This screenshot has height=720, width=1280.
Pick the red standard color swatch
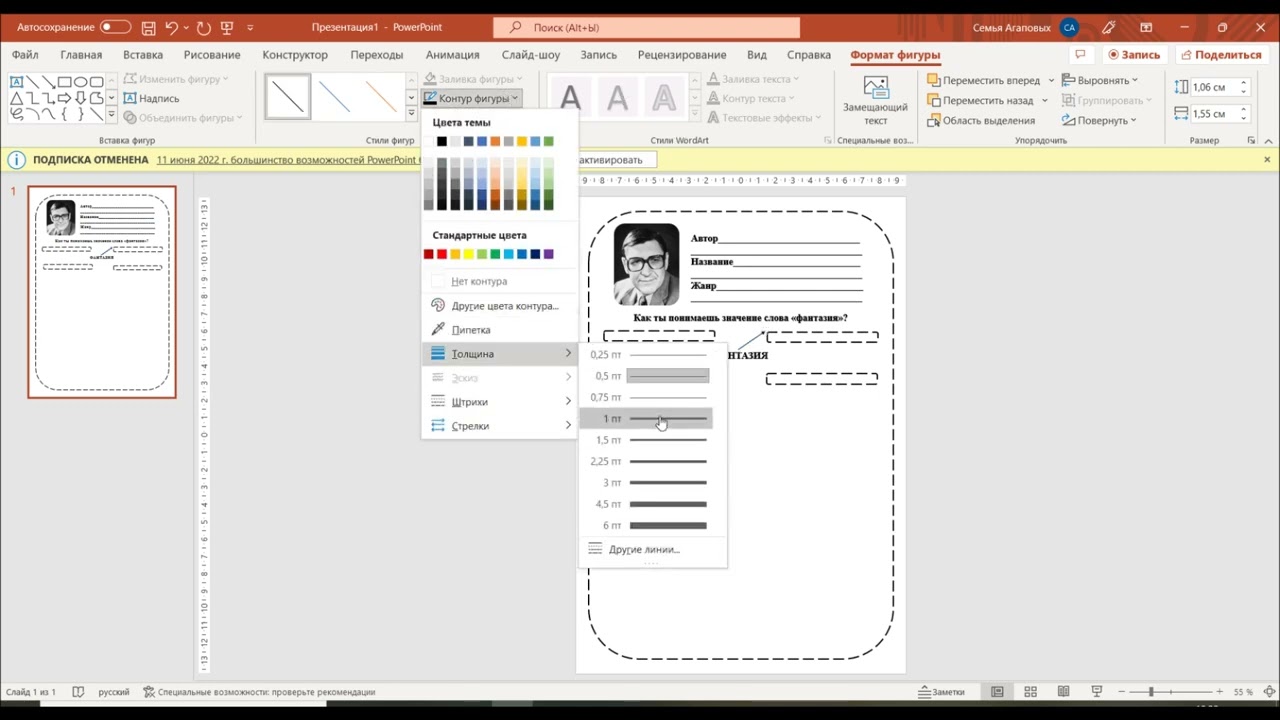pyautogui.click(x=442, y=254)
